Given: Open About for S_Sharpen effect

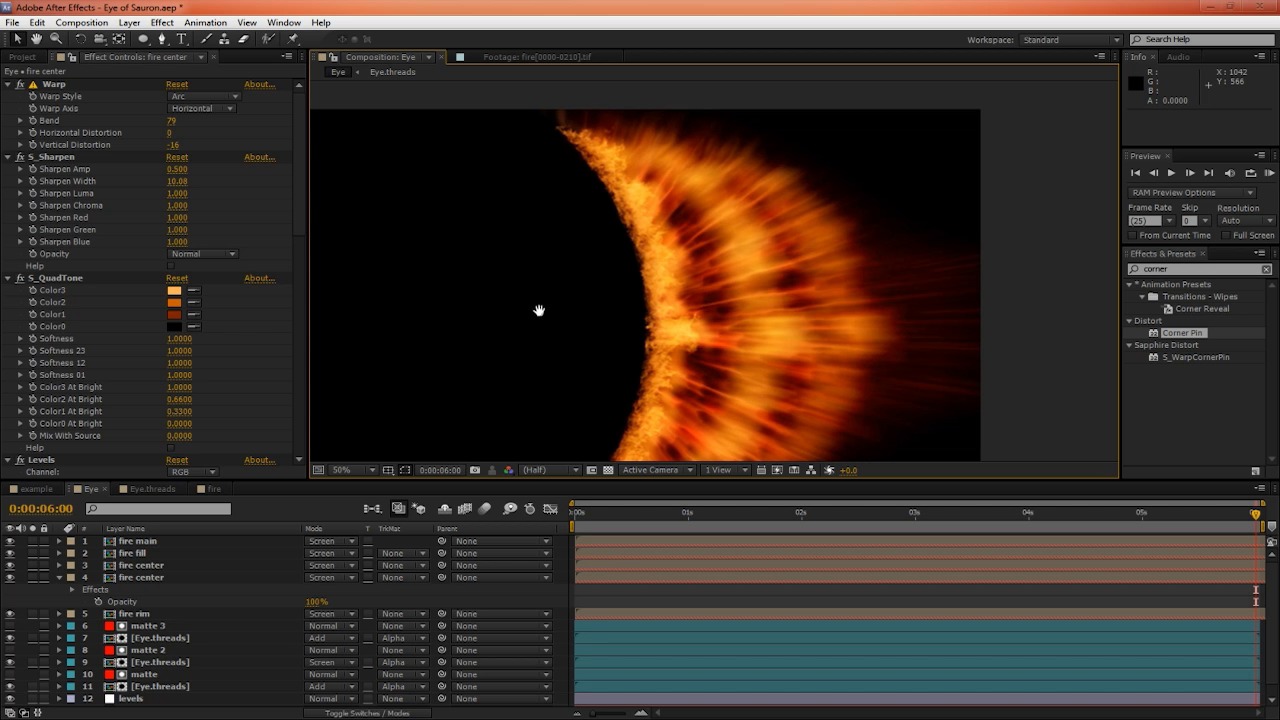Looking at the screenshot, I should tap(259, 157).
